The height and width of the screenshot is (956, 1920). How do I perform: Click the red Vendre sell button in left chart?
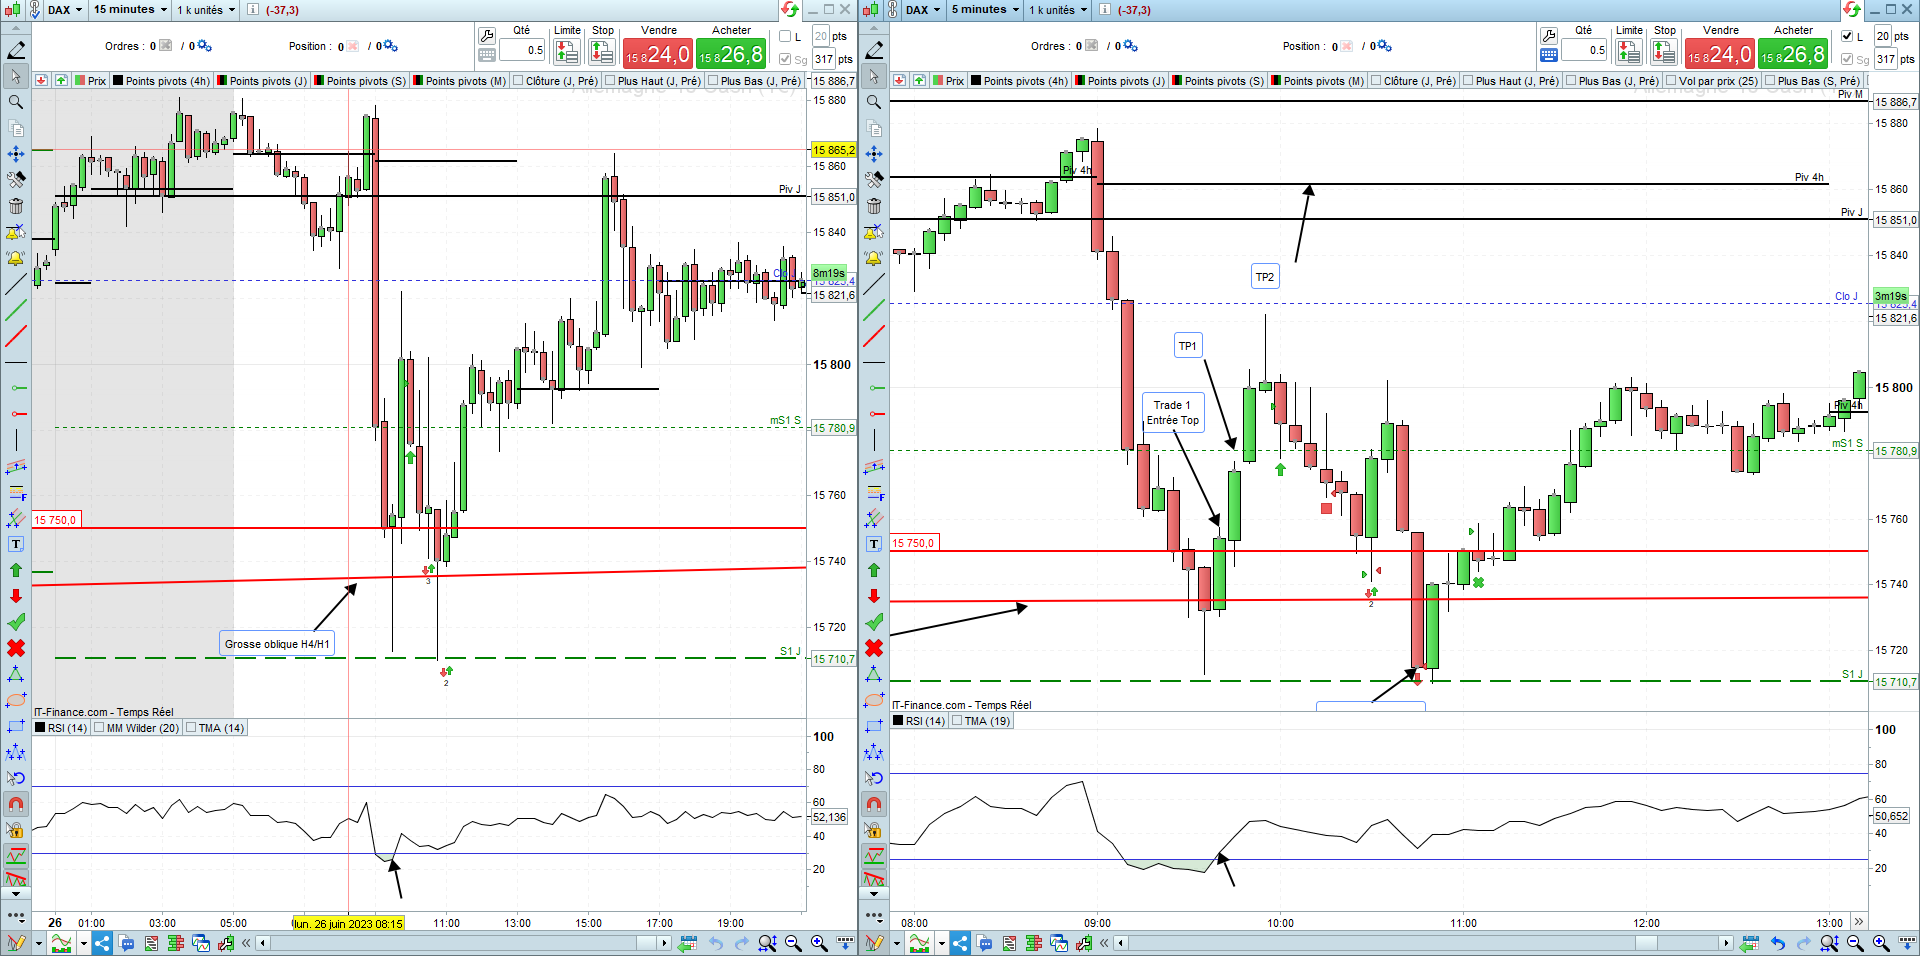pyautogui.click(x=657, y=54)
